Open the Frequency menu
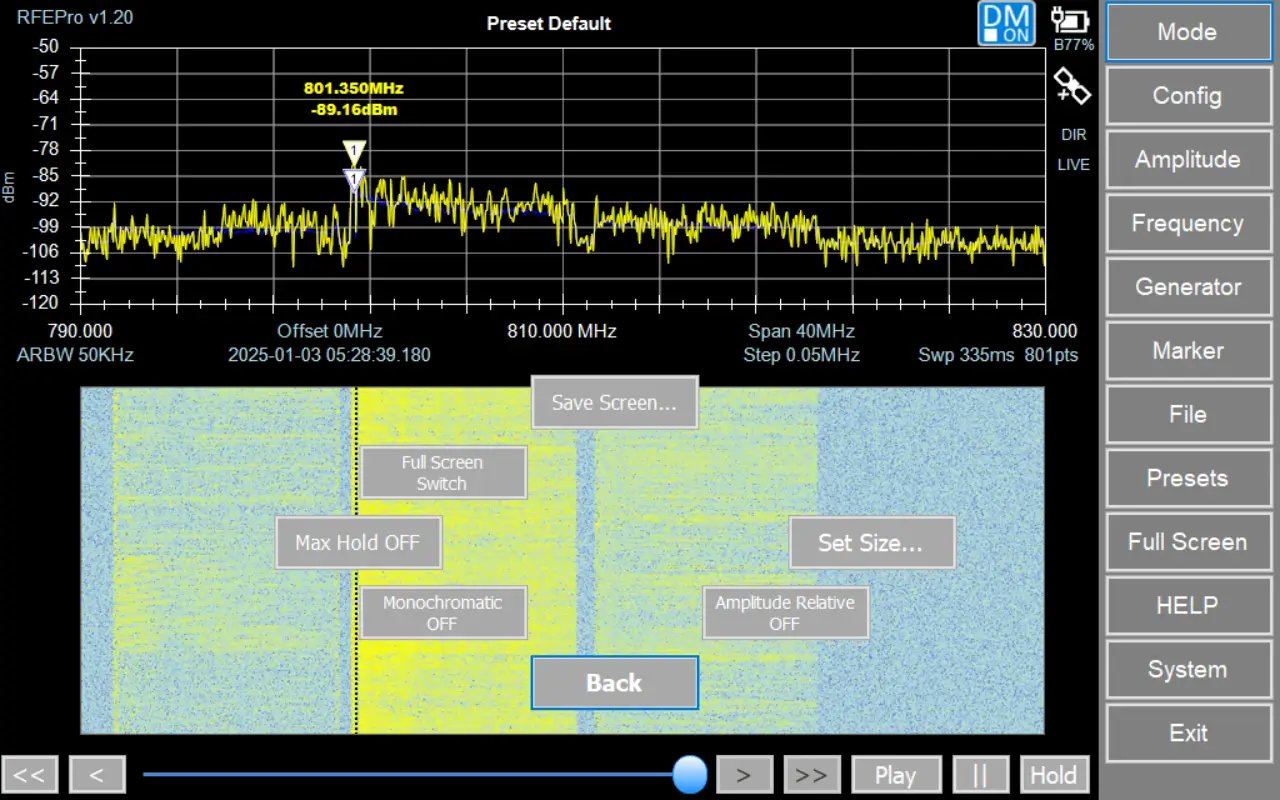This screenshot has height=800, width=1280. coord(1187,223)
